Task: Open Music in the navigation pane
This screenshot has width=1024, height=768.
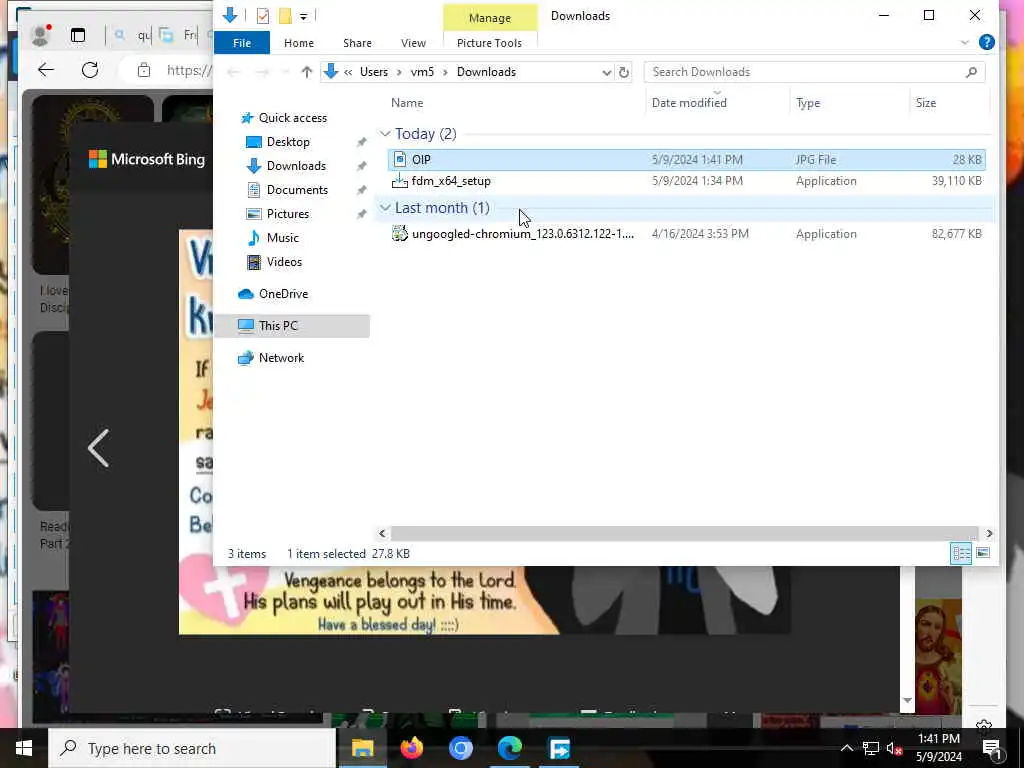Action: (282, 238)
